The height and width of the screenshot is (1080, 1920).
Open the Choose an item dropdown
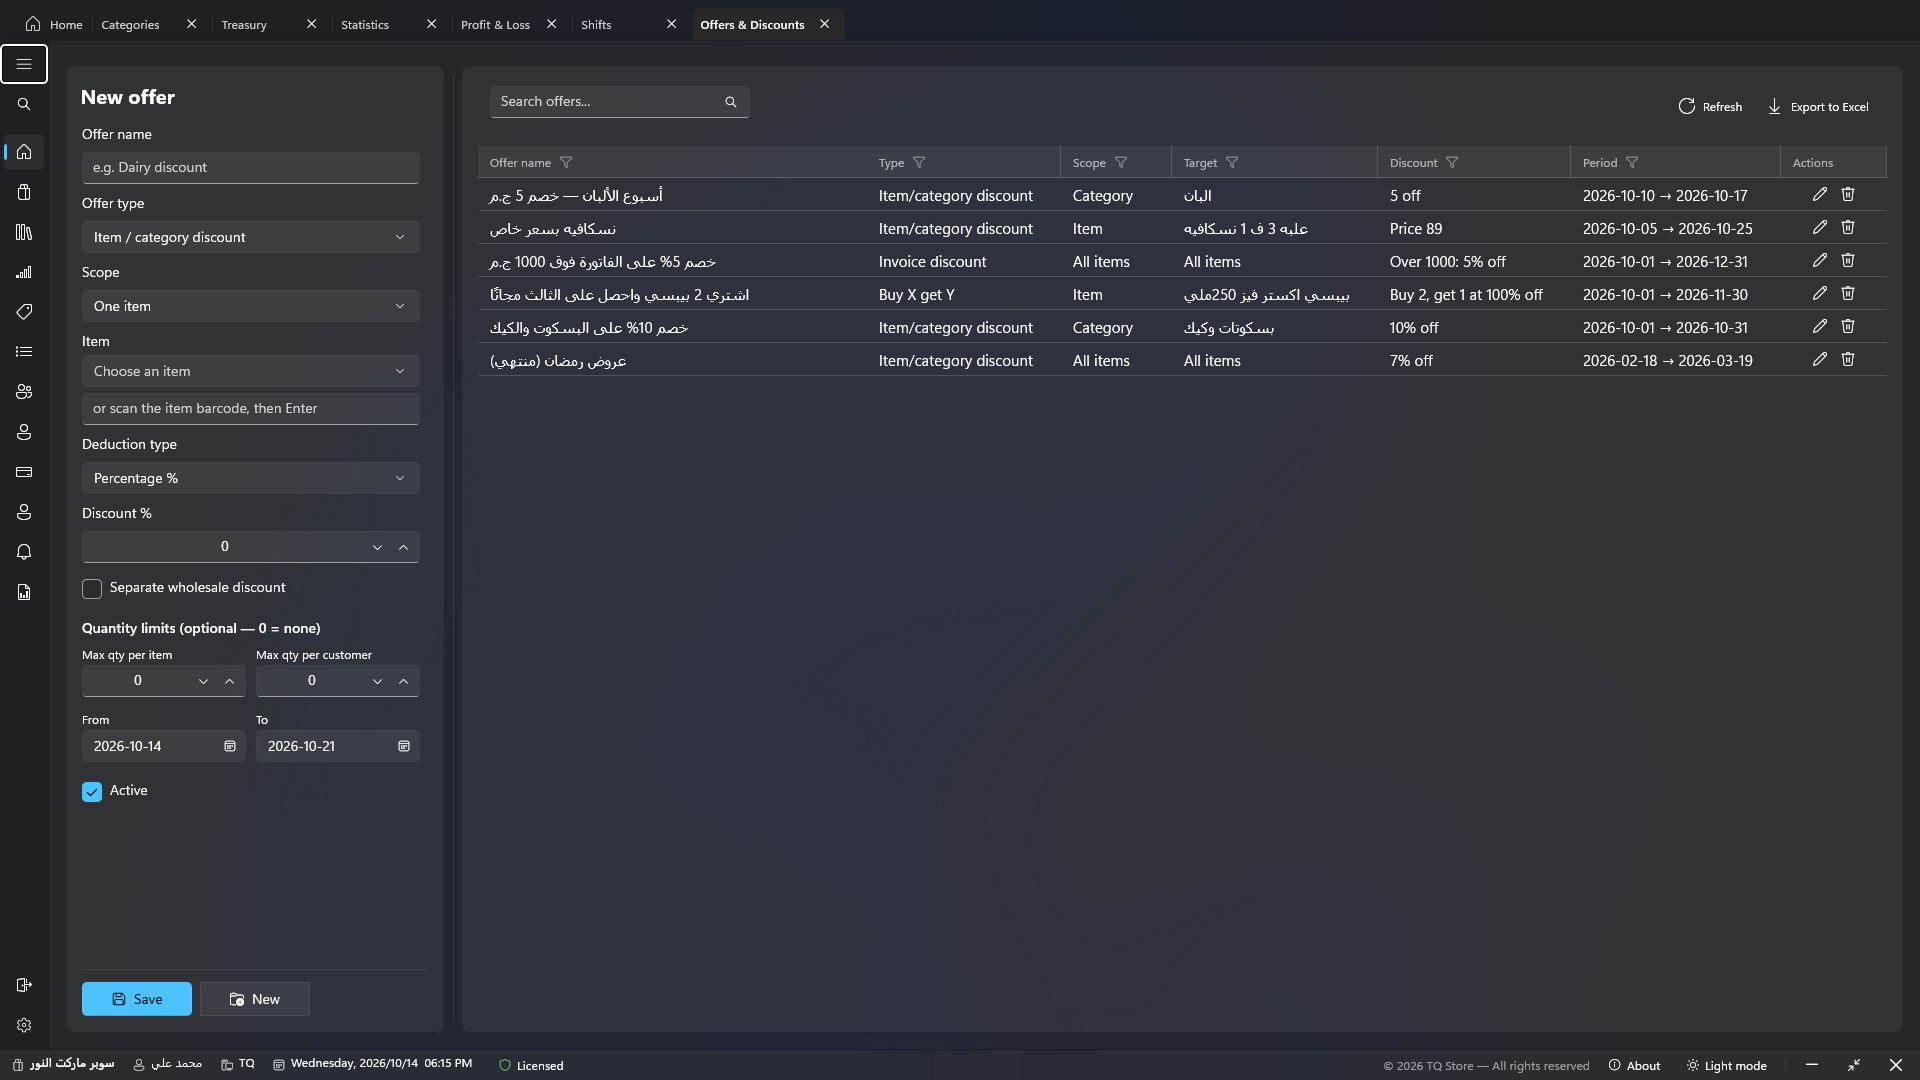251,372
